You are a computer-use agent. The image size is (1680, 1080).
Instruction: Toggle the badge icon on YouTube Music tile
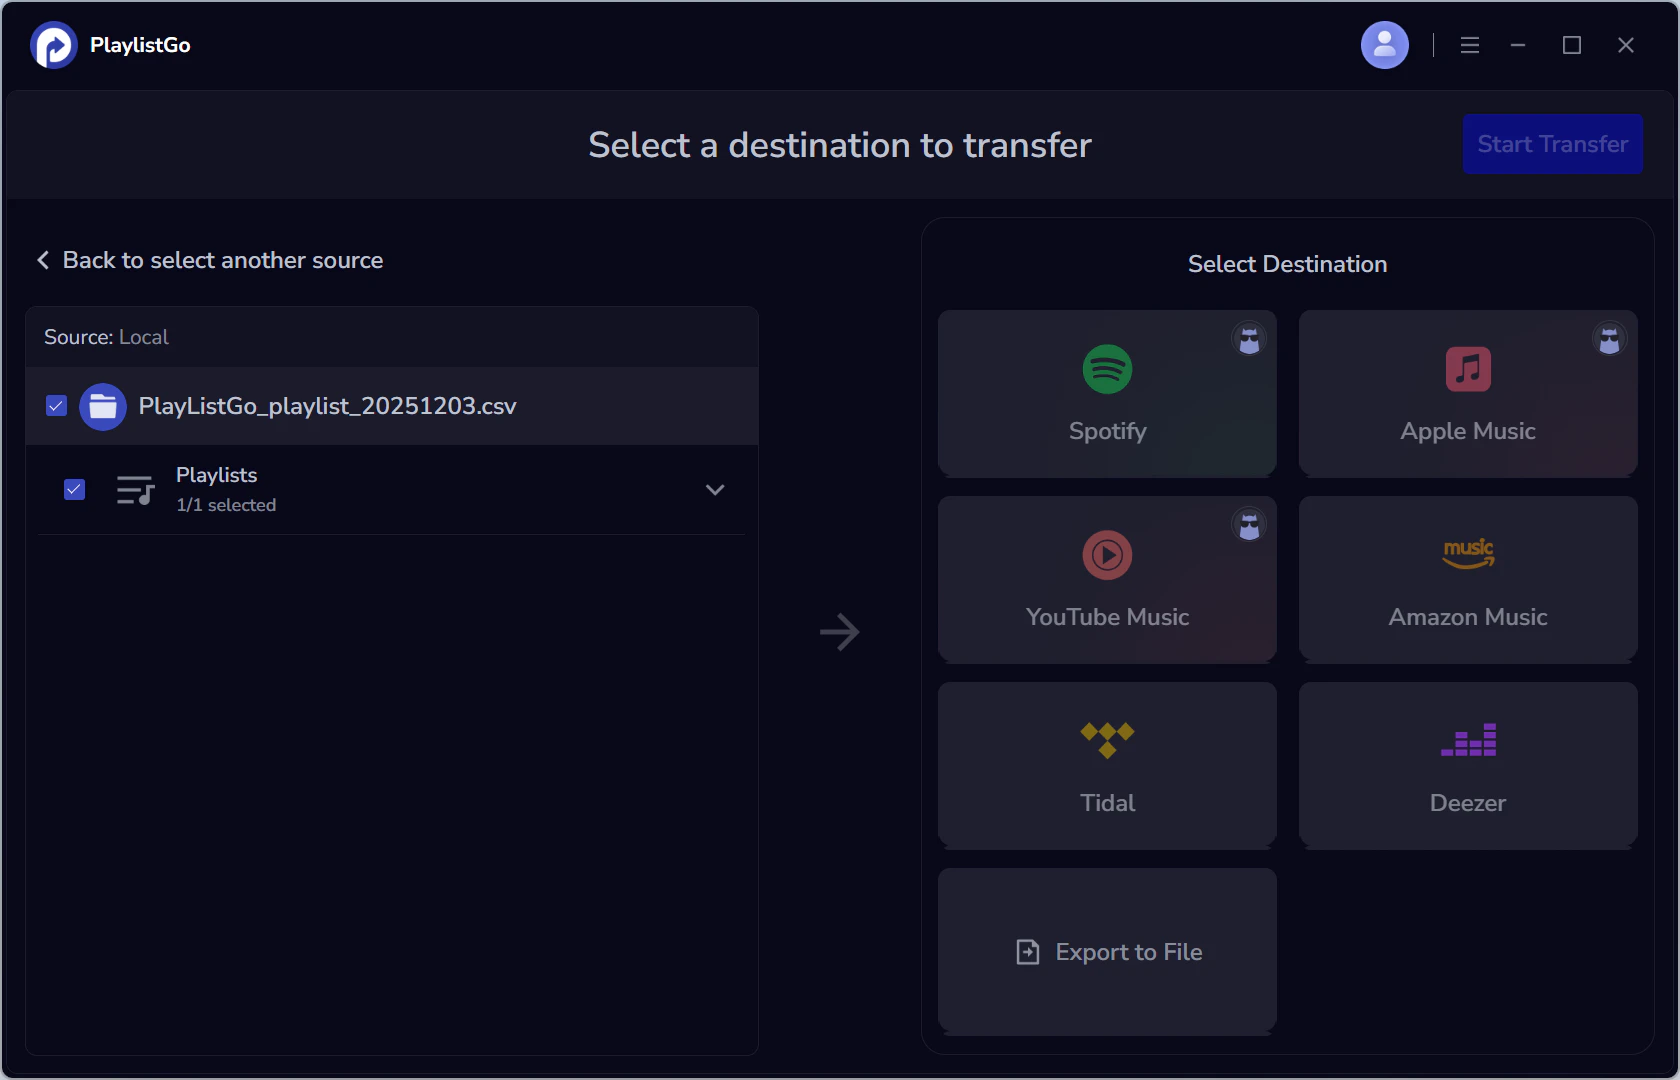1249,526
